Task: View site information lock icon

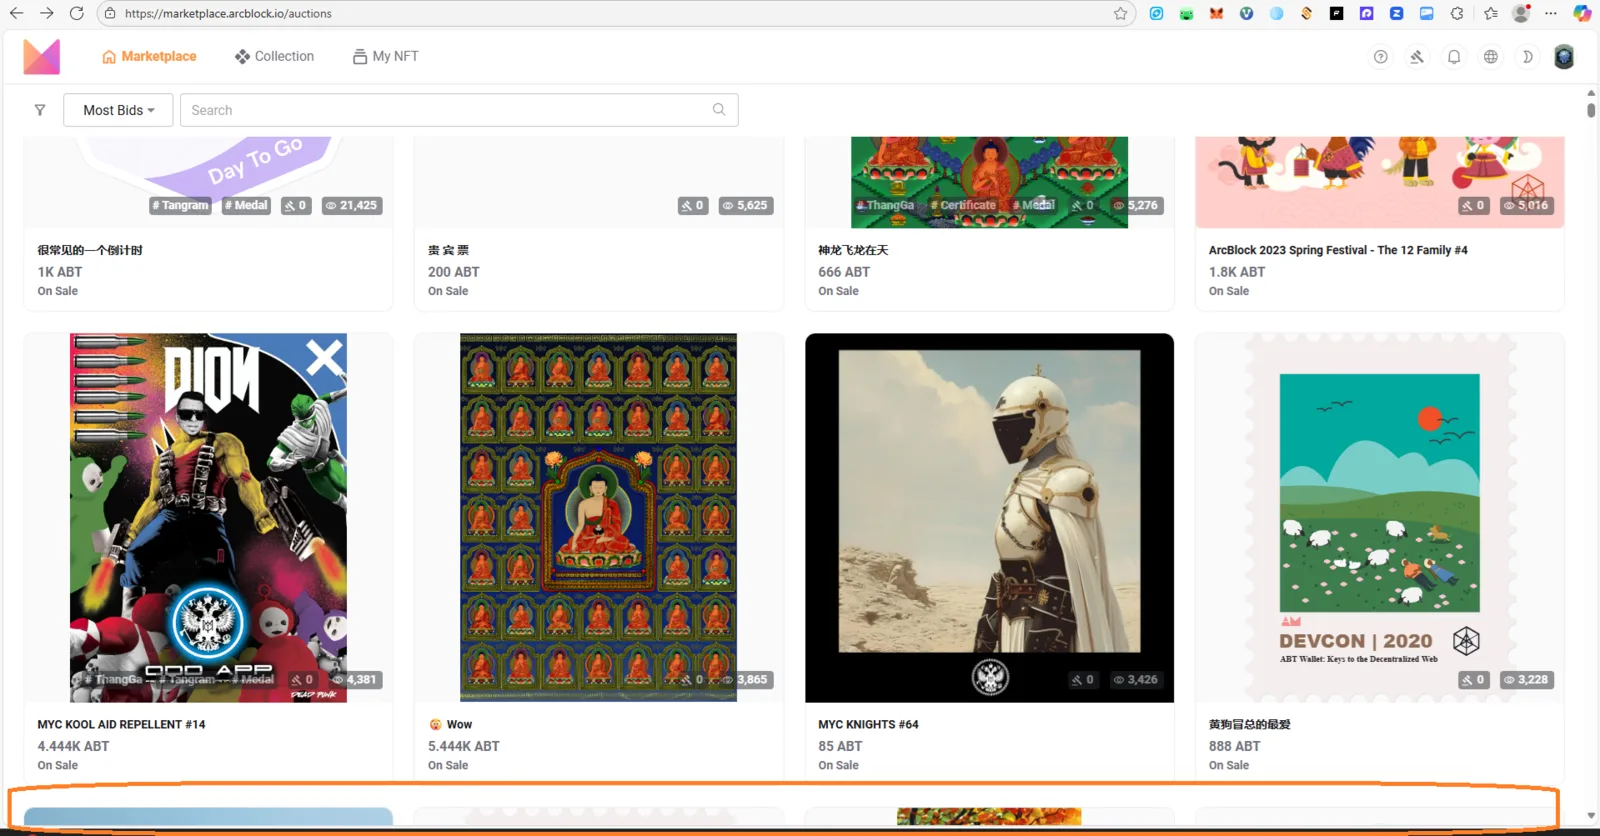Action: click(110, 14)
